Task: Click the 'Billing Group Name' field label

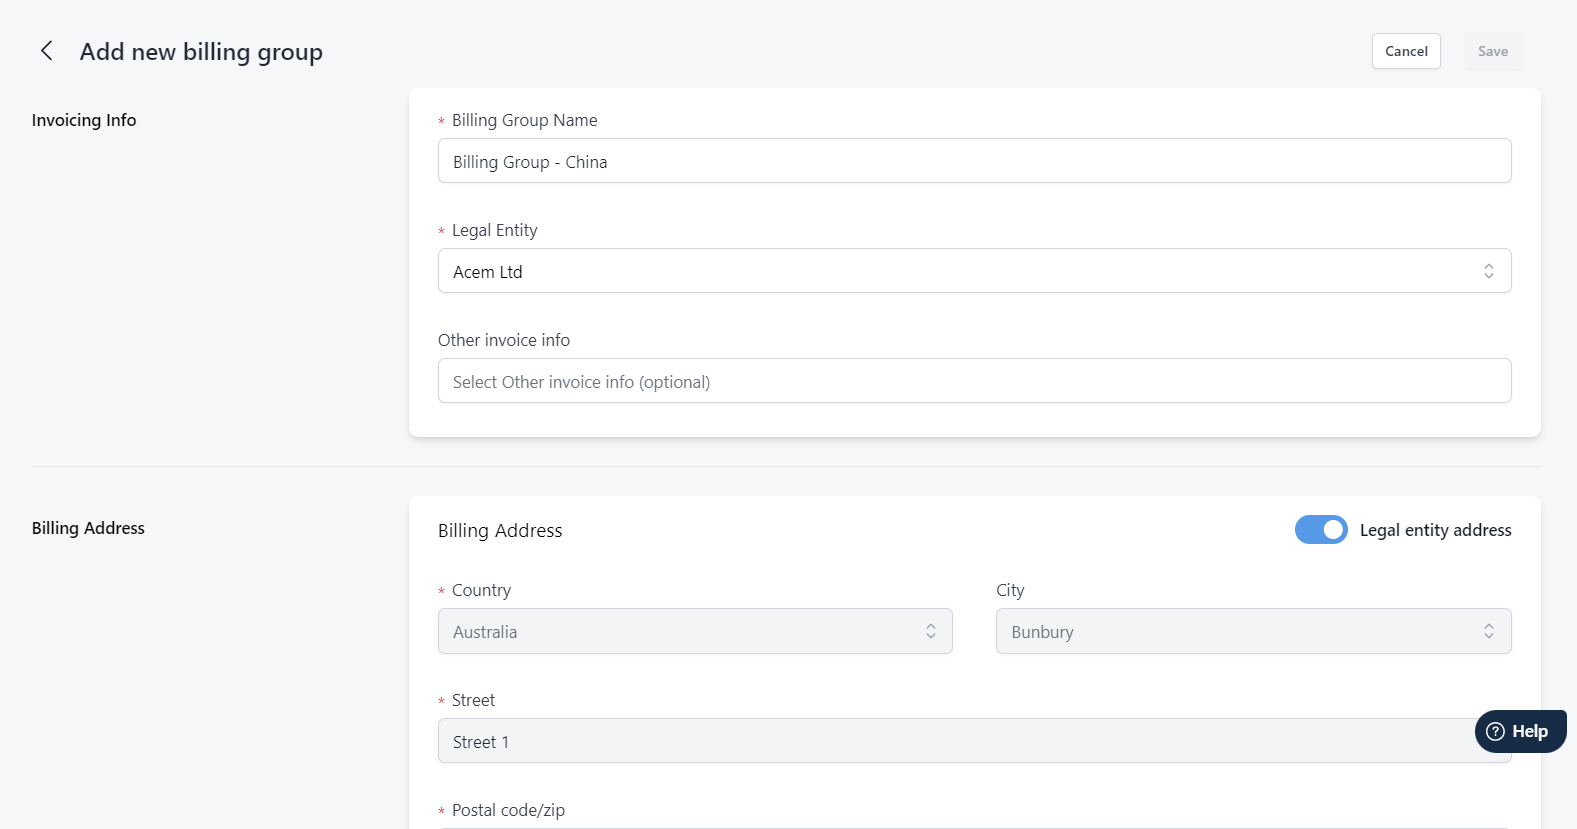Action: [x=524, y=120]
